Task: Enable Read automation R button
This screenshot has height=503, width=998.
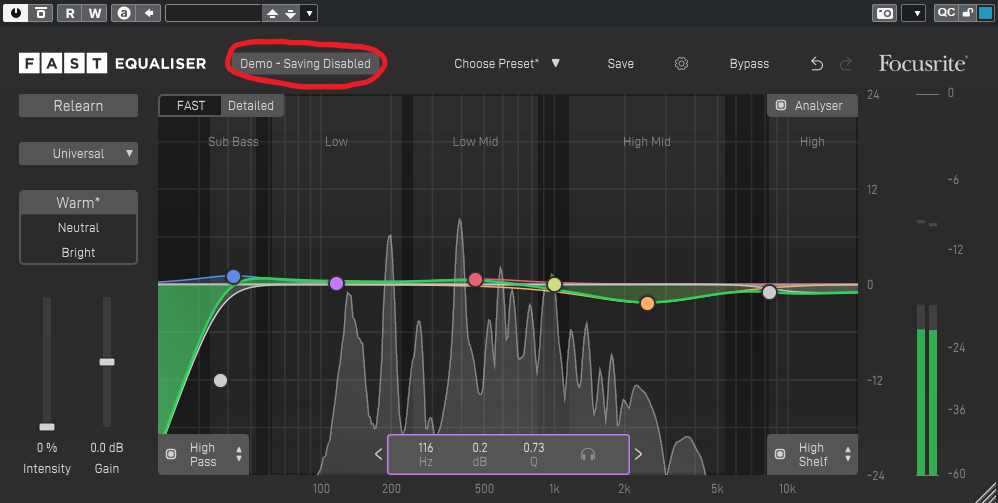Action: 69,13
